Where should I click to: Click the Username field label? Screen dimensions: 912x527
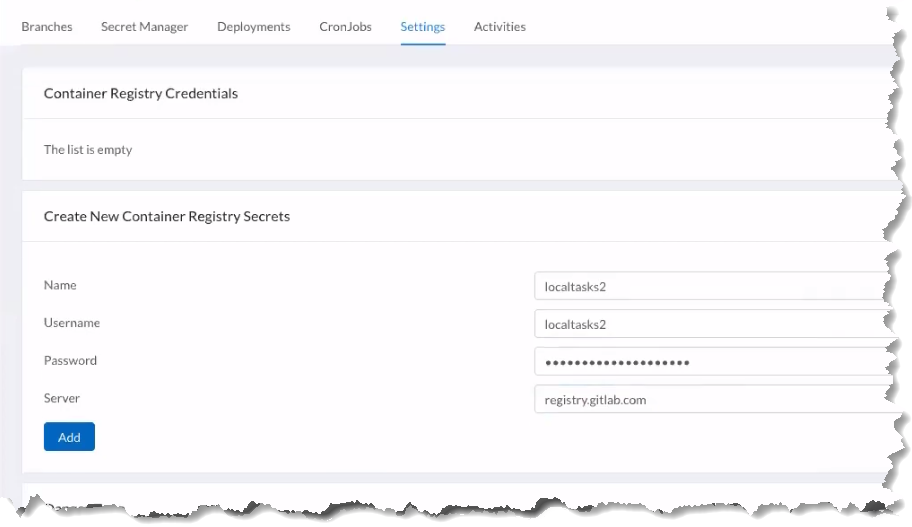point(71,323)
